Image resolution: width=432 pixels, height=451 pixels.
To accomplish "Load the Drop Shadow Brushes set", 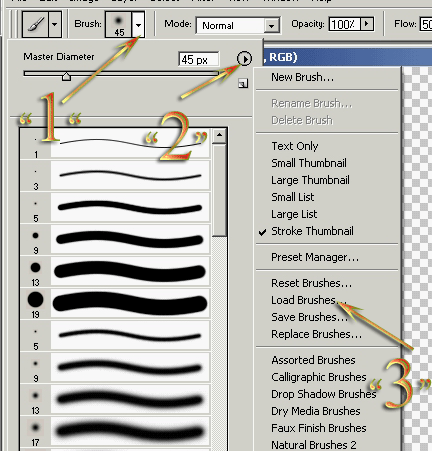I will pos(324,394).
